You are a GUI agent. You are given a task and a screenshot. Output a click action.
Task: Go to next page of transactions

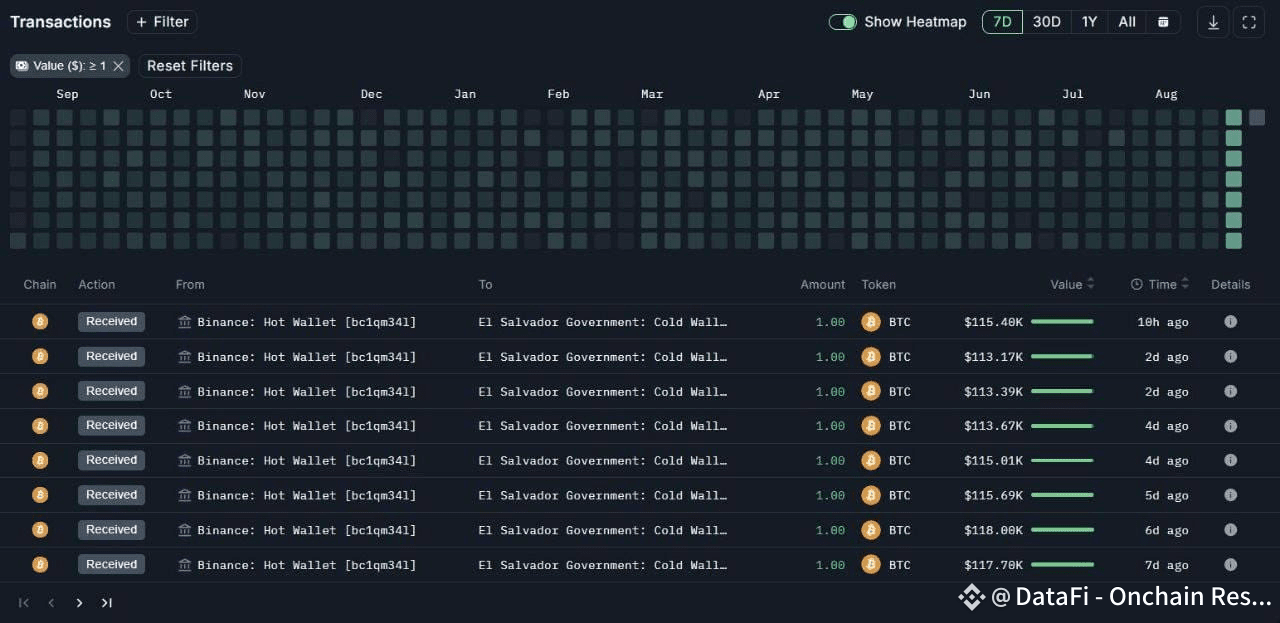click(x=79, y=603)
